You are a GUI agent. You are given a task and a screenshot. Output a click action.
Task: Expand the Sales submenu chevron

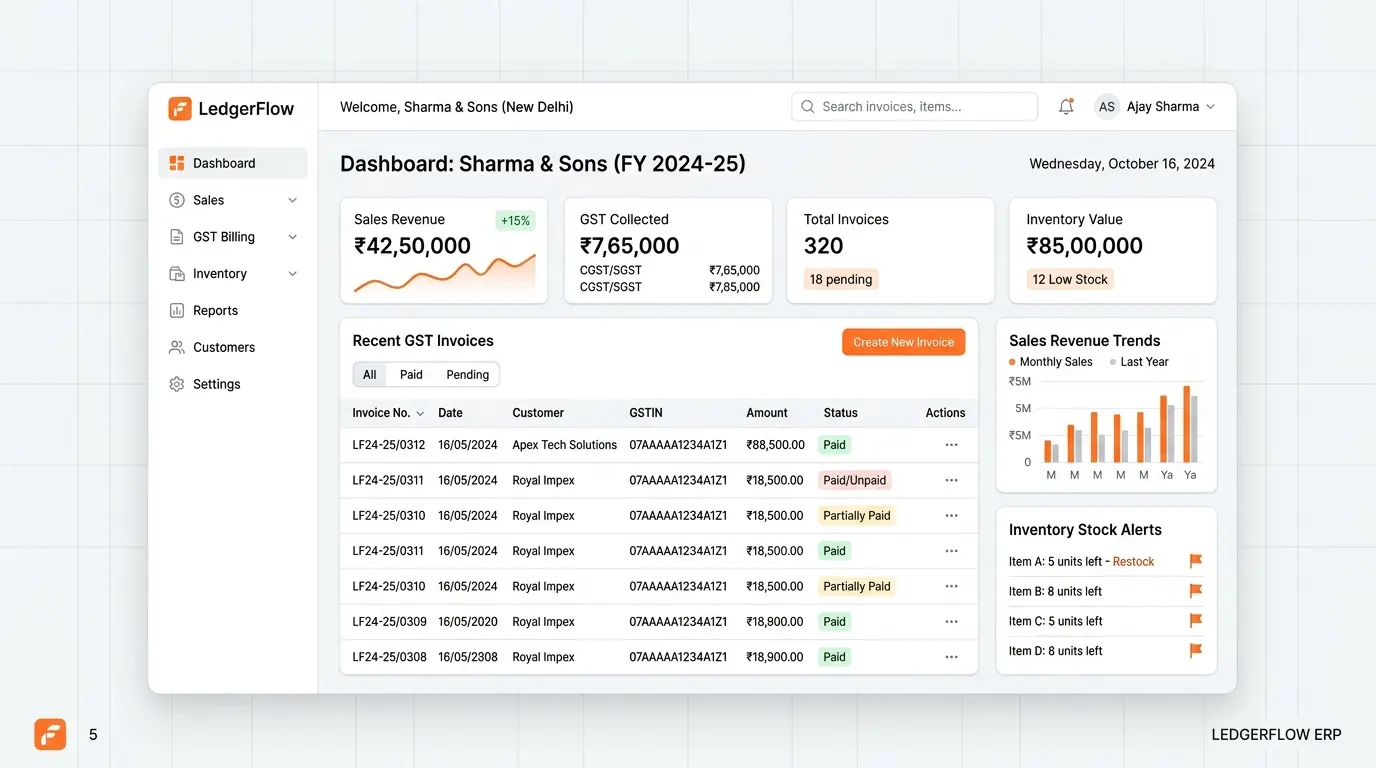[x=293, y=200]
